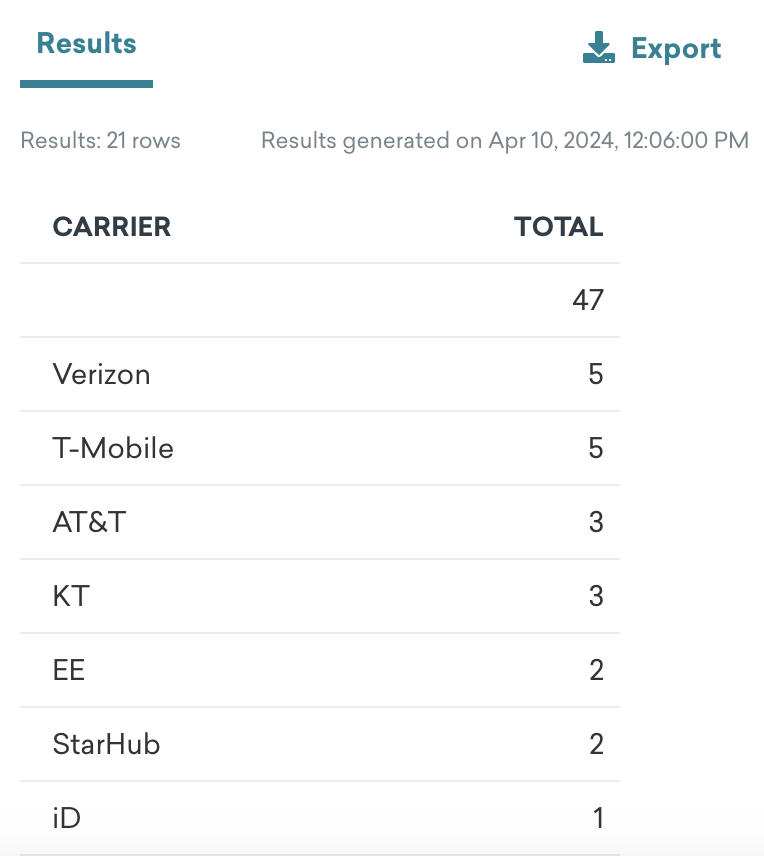
Task: Select the iD carrier row
Action: (x=320, y=818)
